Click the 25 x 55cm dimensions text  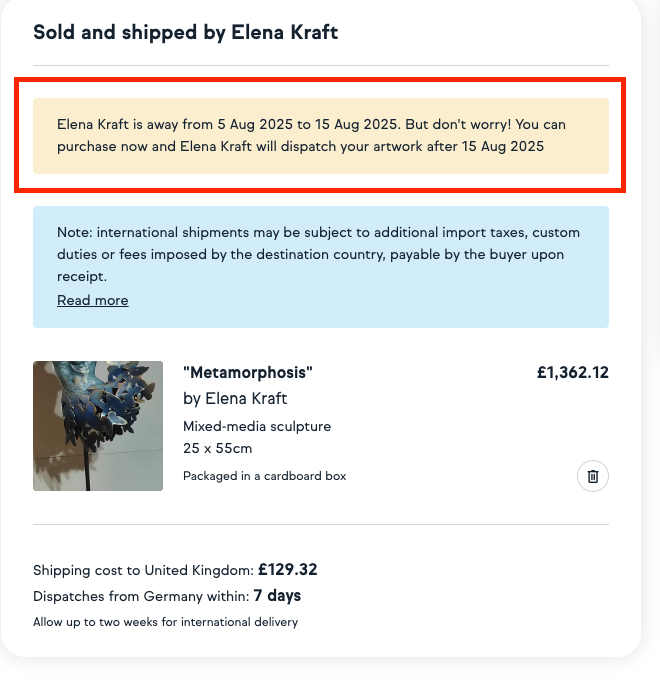click(217, 448)
